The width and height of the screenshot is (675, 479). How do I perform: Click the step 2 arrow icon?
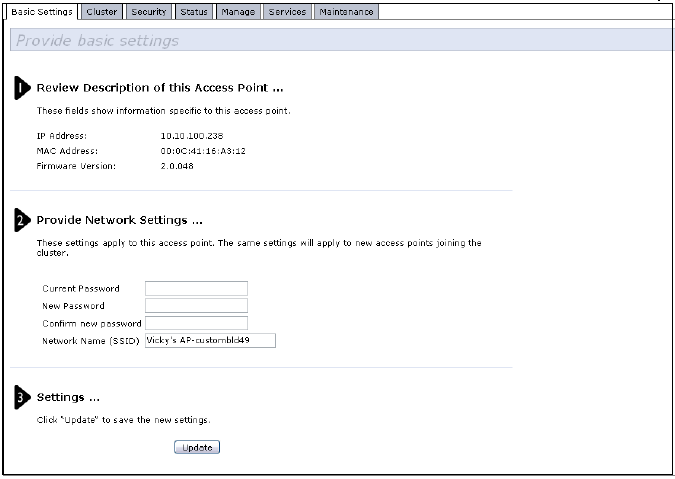22,220
